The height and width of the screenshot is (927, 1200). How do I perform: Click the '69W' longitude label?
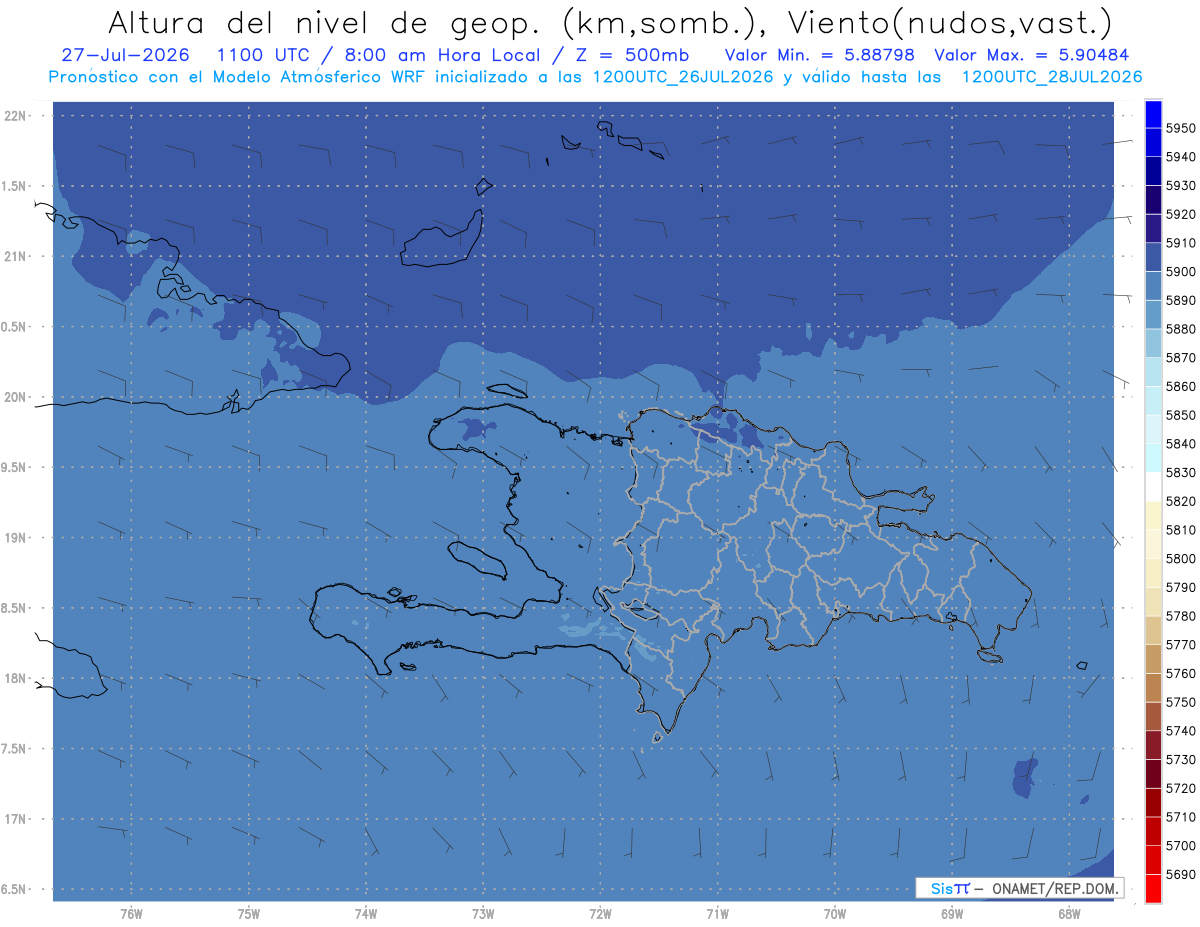[x=952, y=914]
